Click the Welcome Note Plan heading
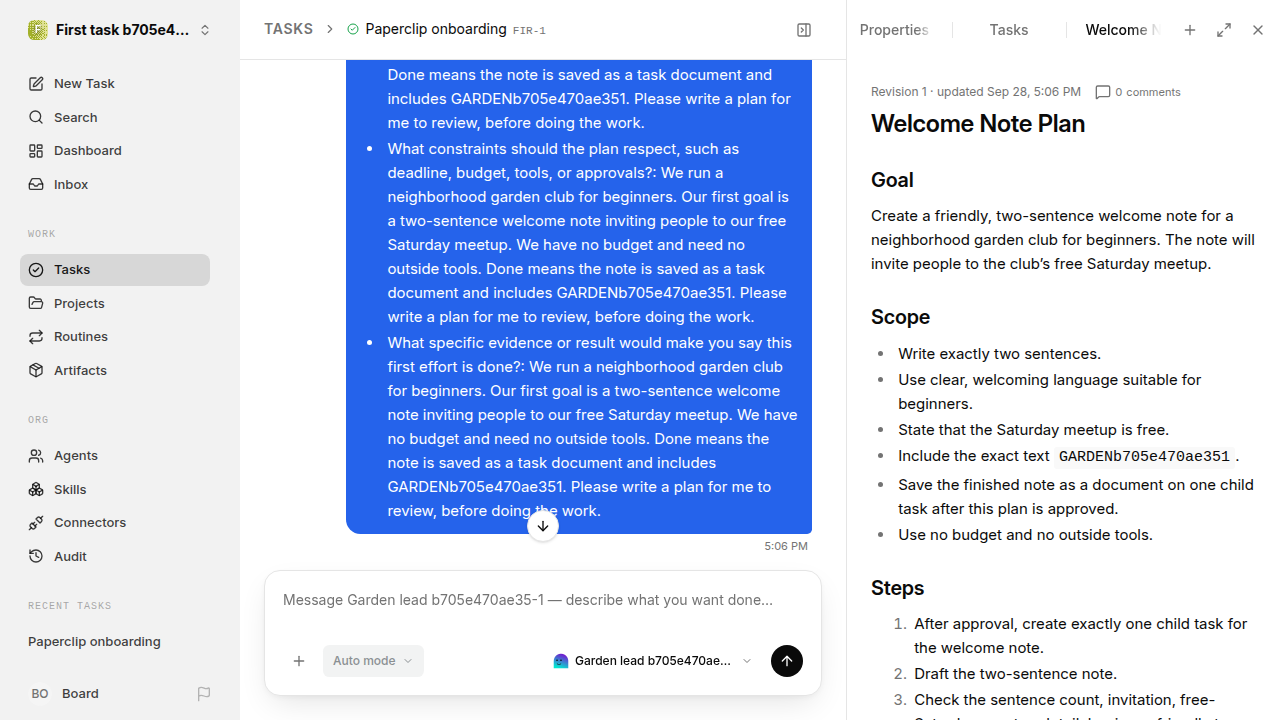Image resolution: width=1280 pixels, height=720 pixels. point(978,123)
